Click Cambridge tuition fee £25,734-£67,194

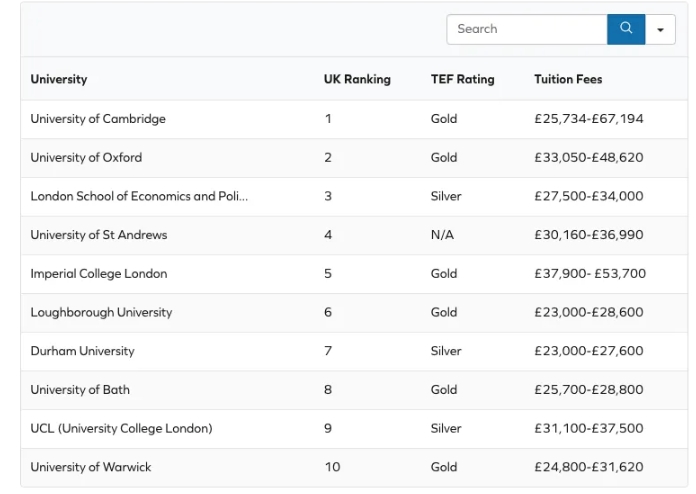589,119
